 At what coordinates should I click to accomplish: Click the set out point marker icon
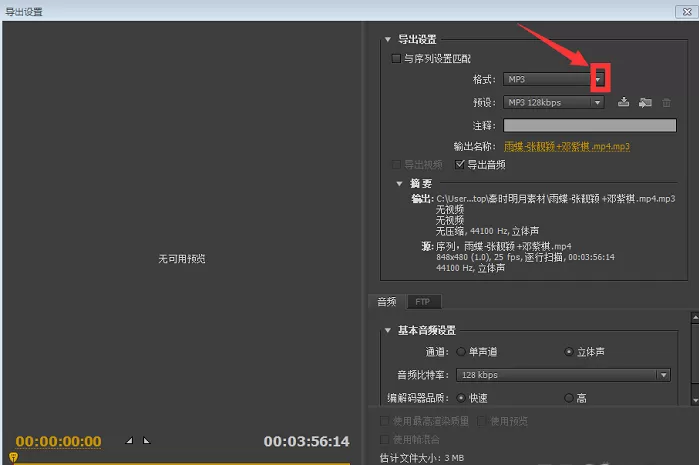146,440
